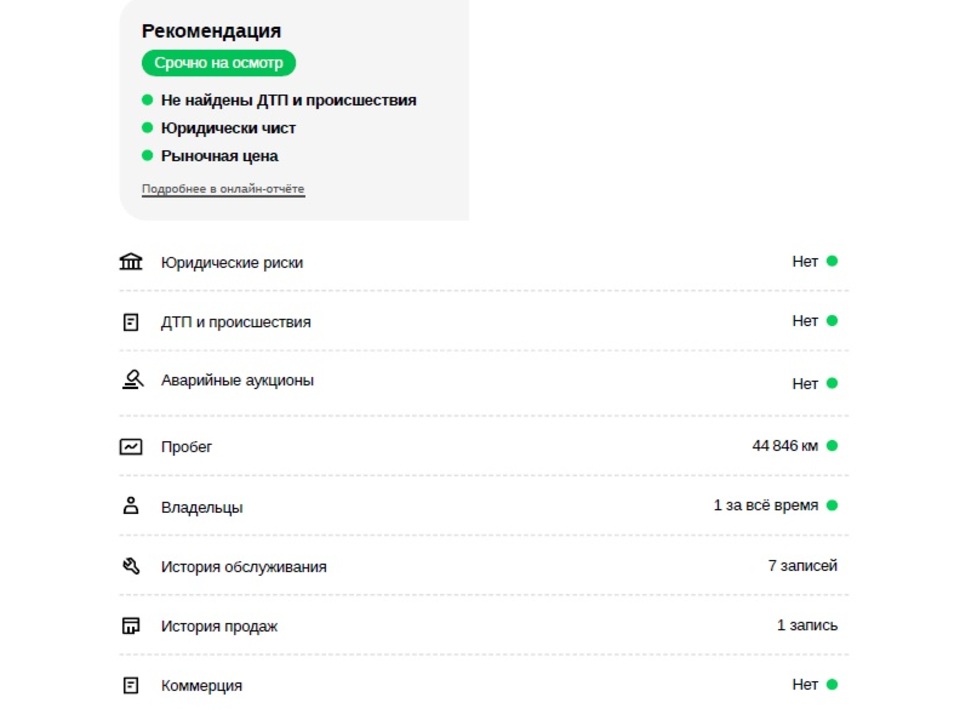960x720 pixels.
Task: Click the green Срочно на осмотр badge
Action: [219, 63]
